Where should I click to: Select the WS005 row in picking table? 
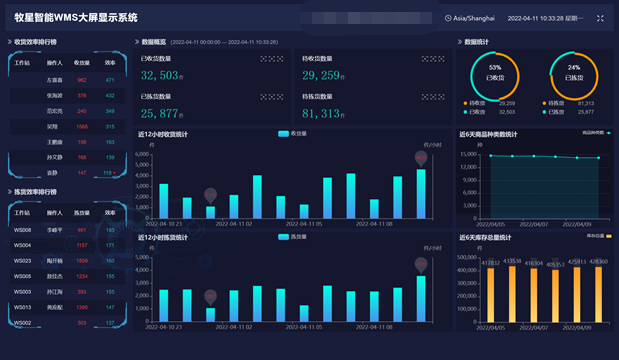pyautogui.click(x=67, y=276)
